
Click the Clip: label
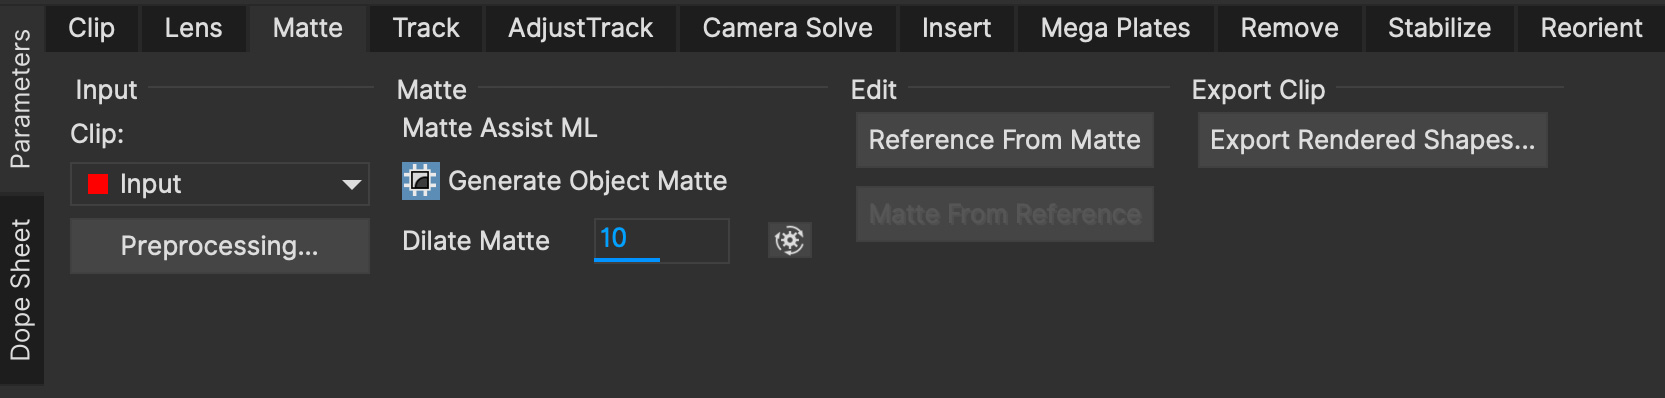coord(97,134)
